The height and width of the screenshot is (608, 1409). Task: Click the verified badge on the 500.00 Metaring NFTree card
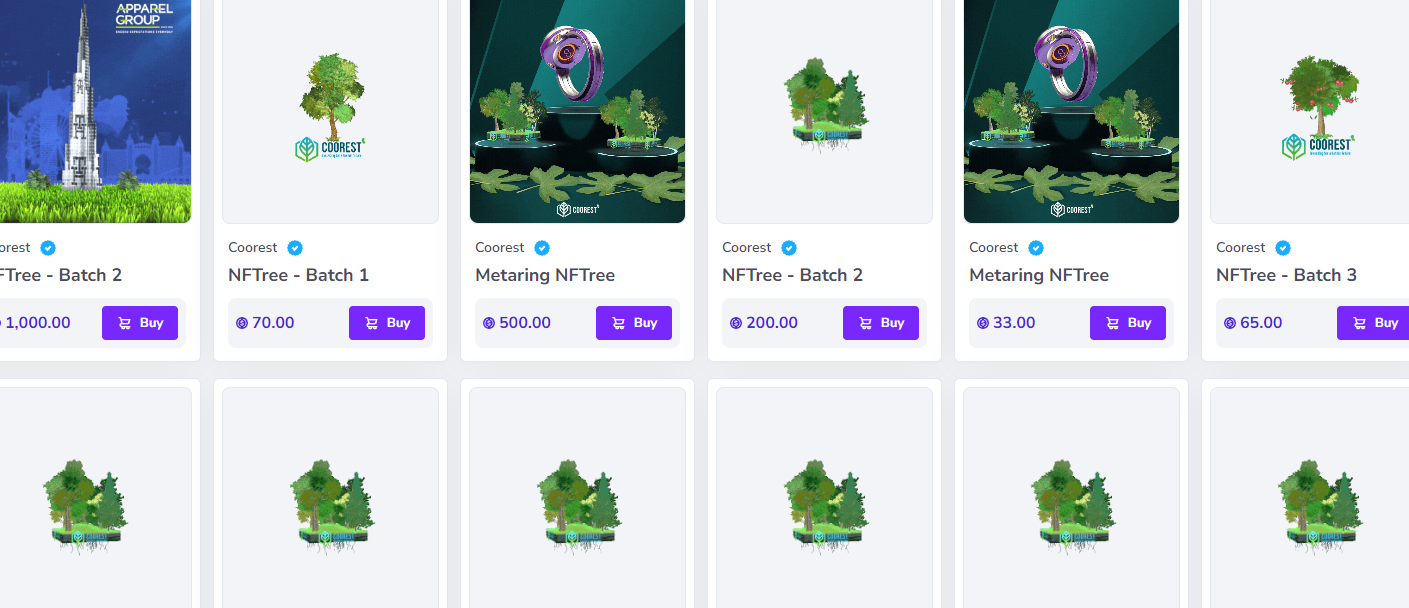pos(542,248)
